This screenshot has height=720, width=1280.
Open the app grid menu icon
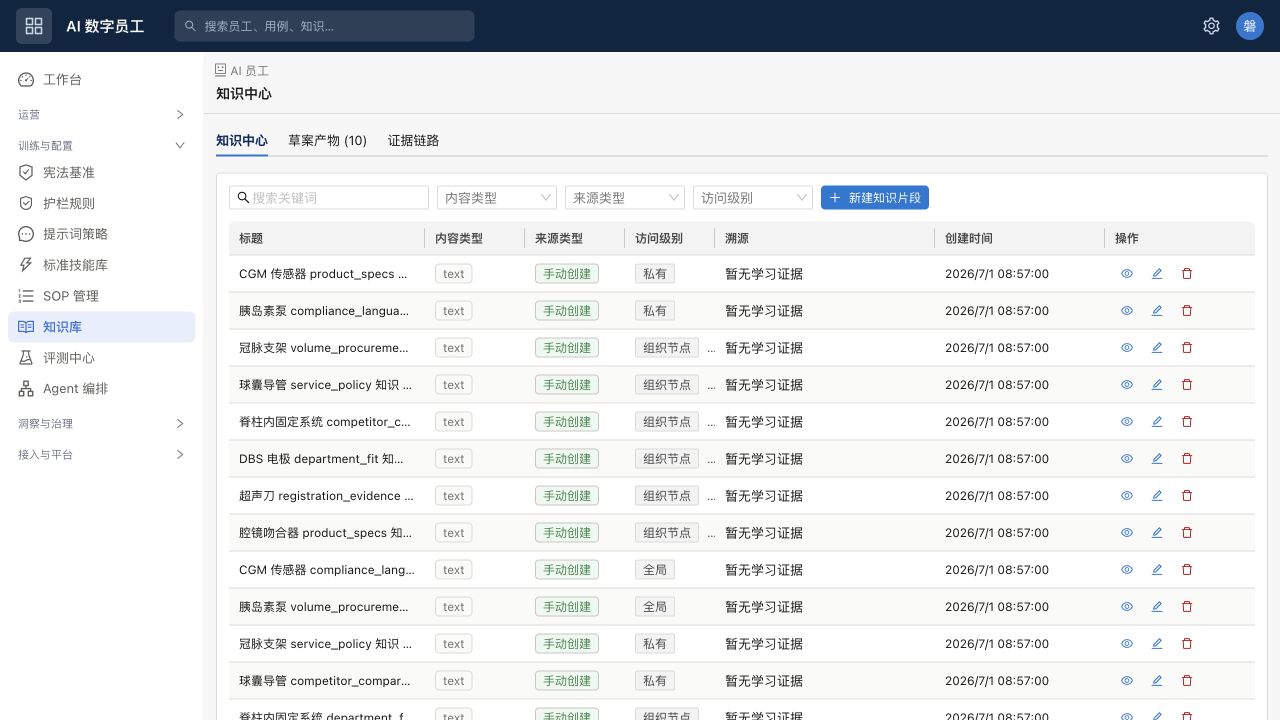[x=34, y=26]
